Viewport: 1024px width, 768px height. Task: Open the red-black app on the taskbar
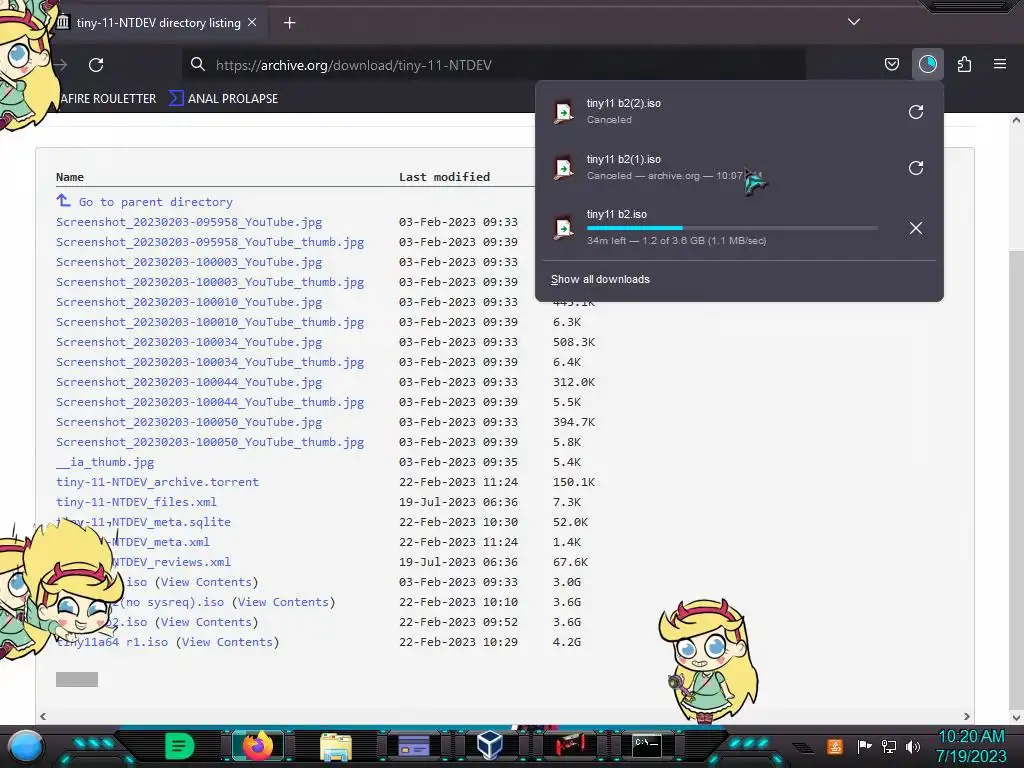tap(569, 745)
